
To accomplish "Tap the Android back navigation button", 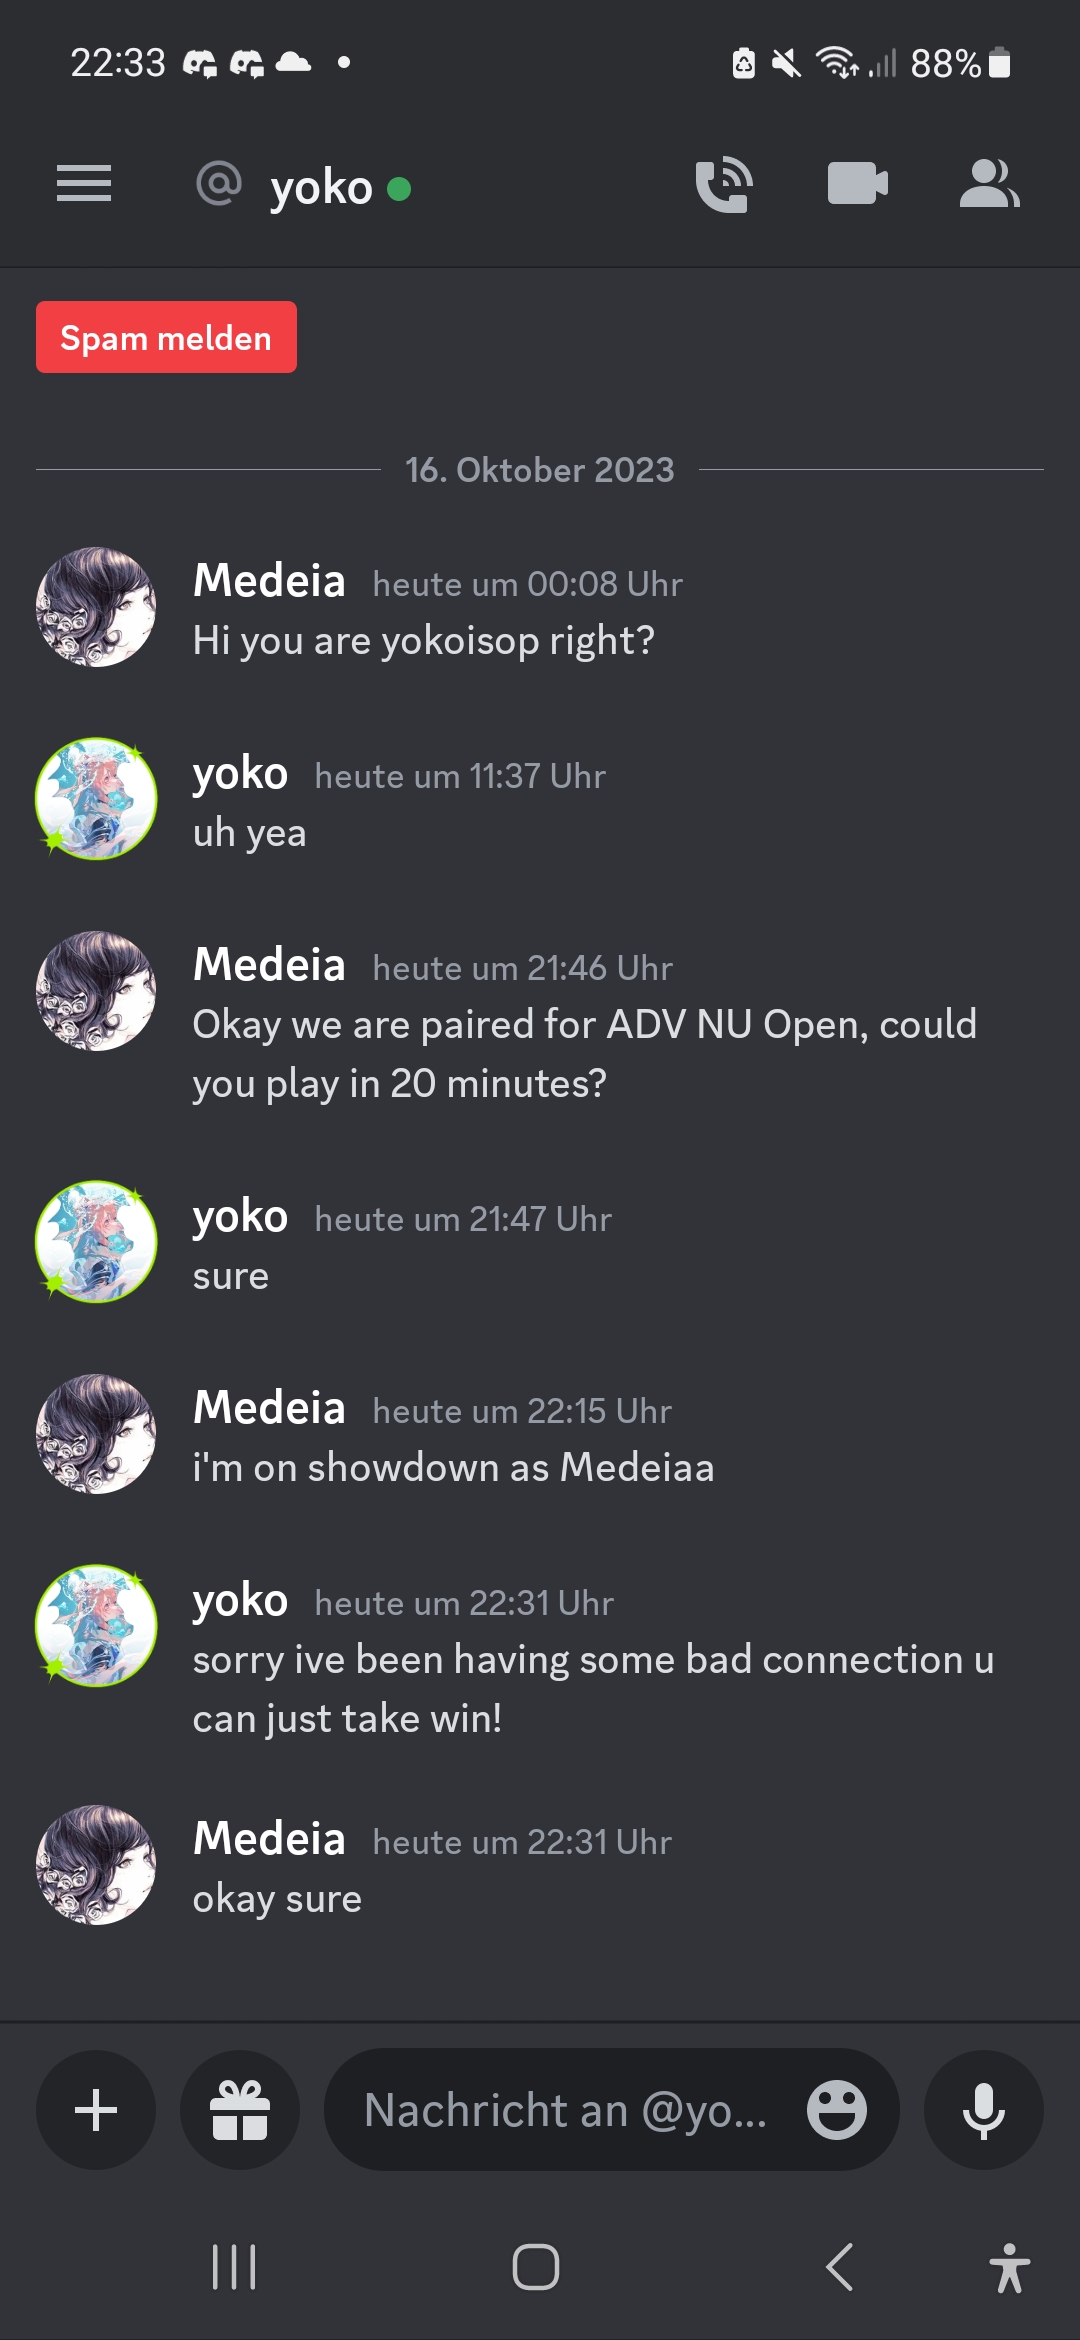I will (x=840, y=2267).
